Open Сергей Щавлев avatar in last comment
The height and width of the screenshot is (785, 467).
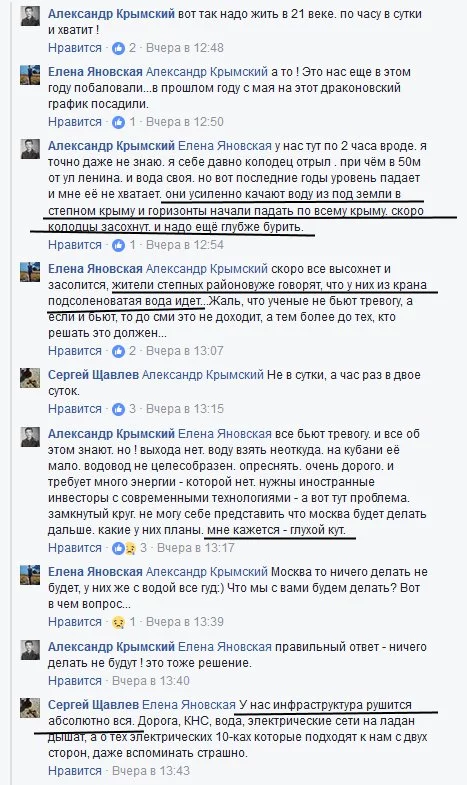pyautogui.click(x=30, y=708)
